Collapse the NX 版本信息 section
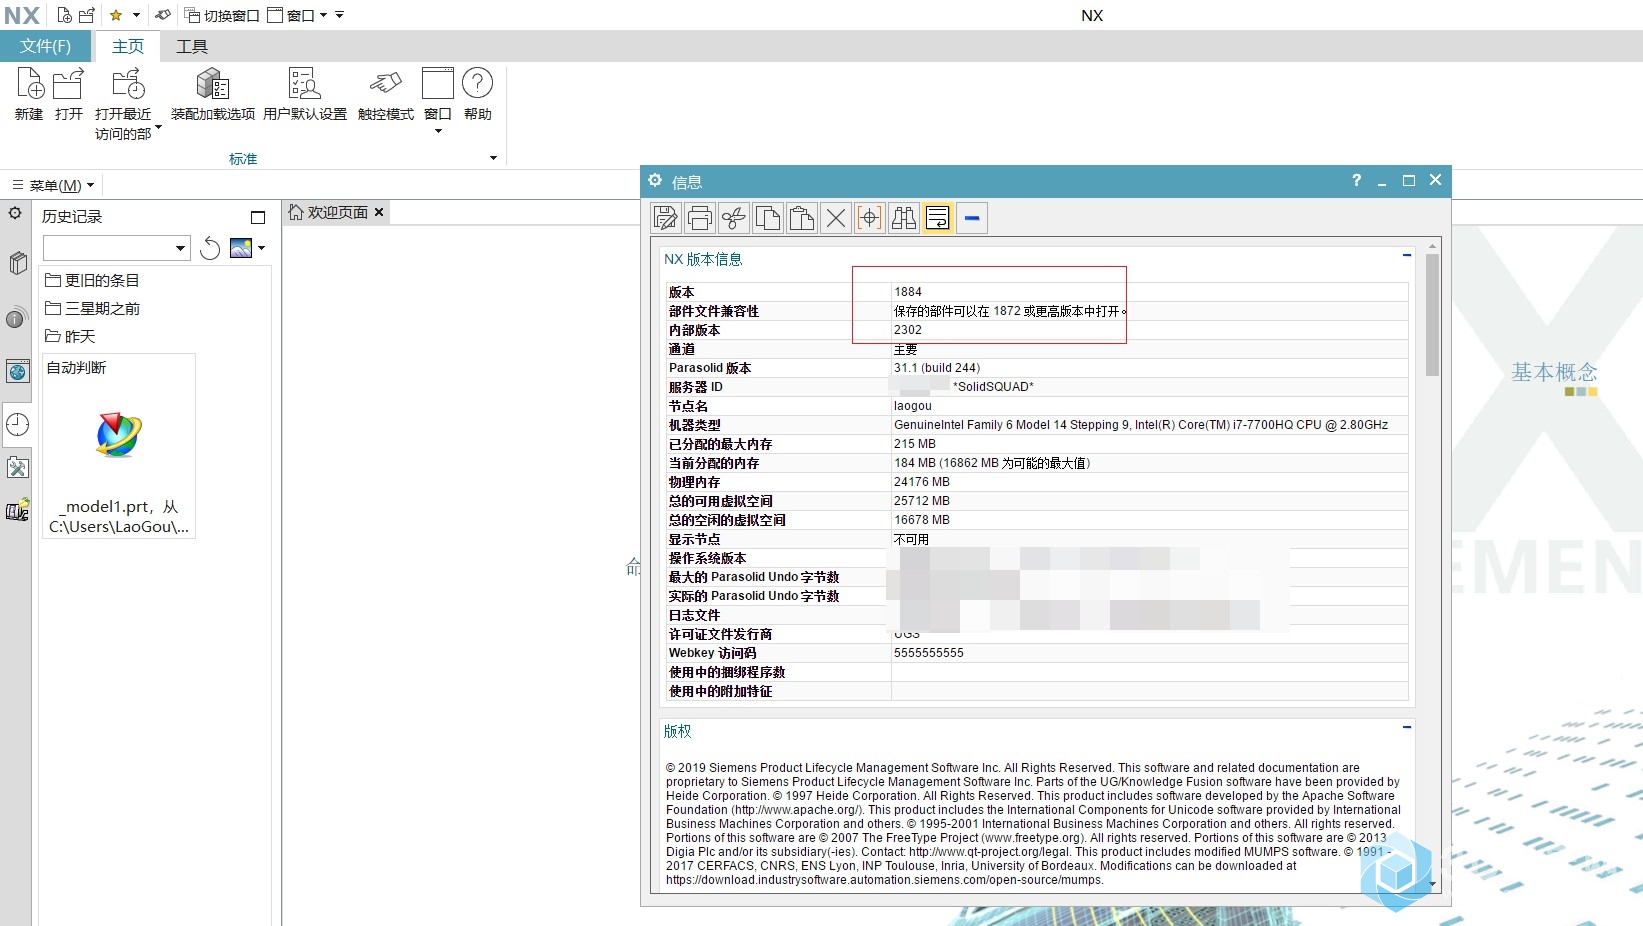1643x926 pixels. pyautogui.click(x=1407, y=256)
